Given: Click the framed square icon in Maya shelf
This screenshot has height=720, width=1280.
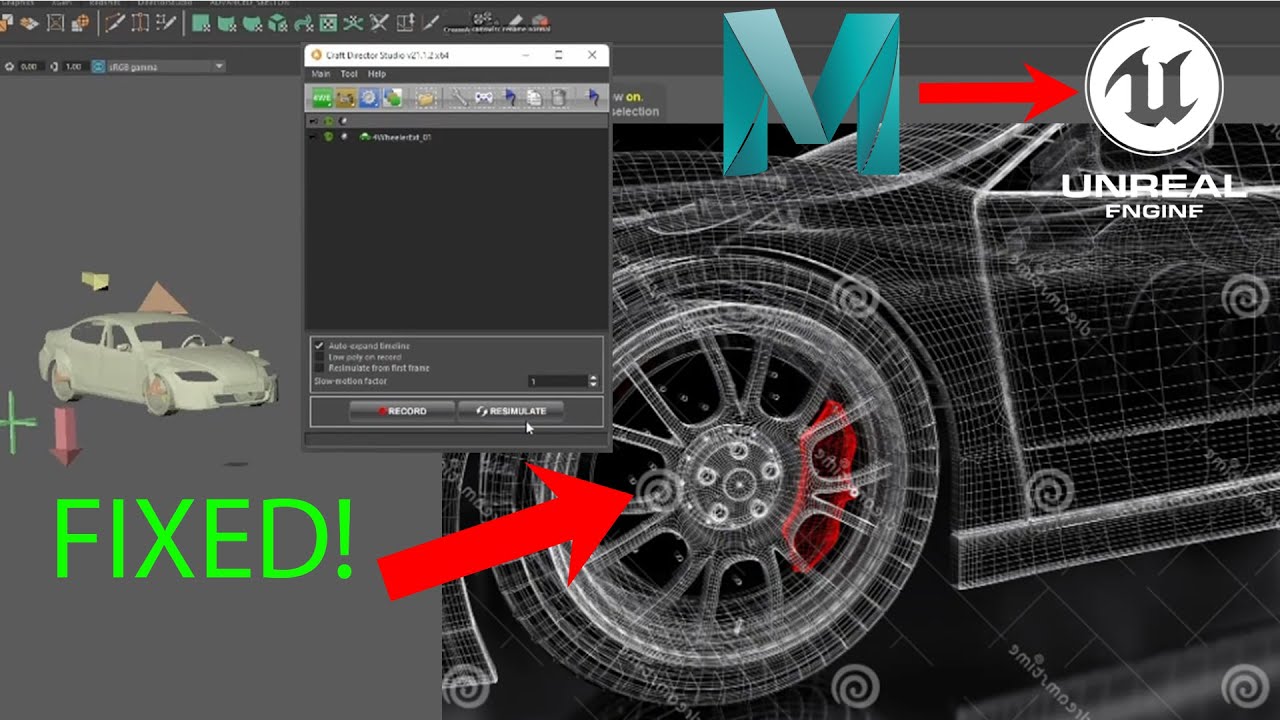Looking at the screenshot, I should tap(56, 22).
